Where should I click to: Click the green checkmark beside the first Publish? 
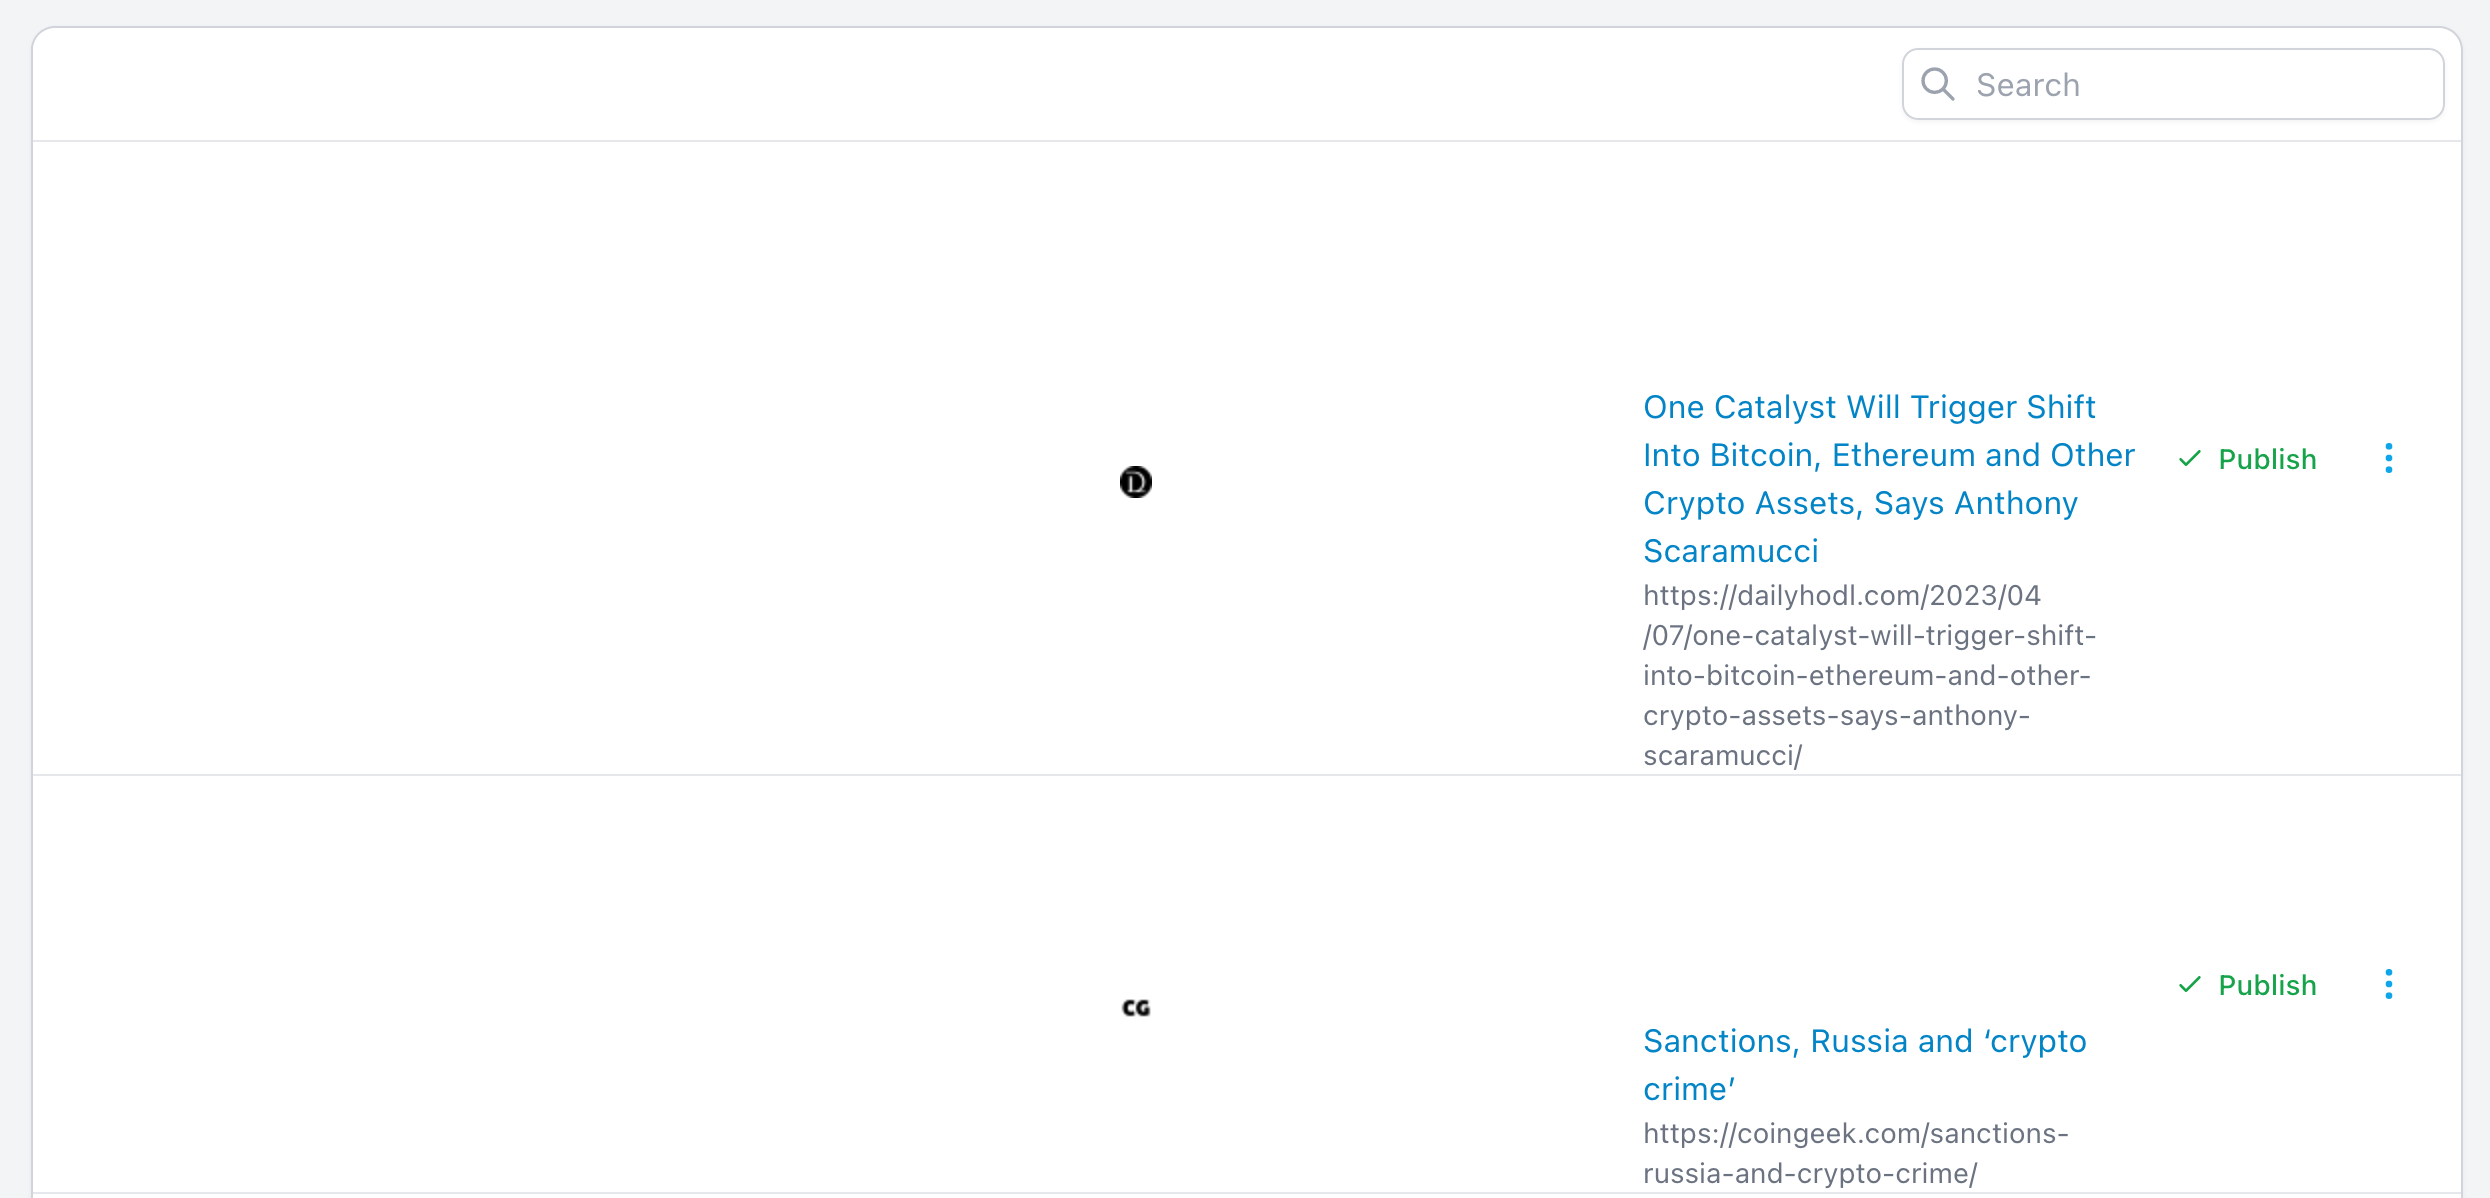(2190, 459)
